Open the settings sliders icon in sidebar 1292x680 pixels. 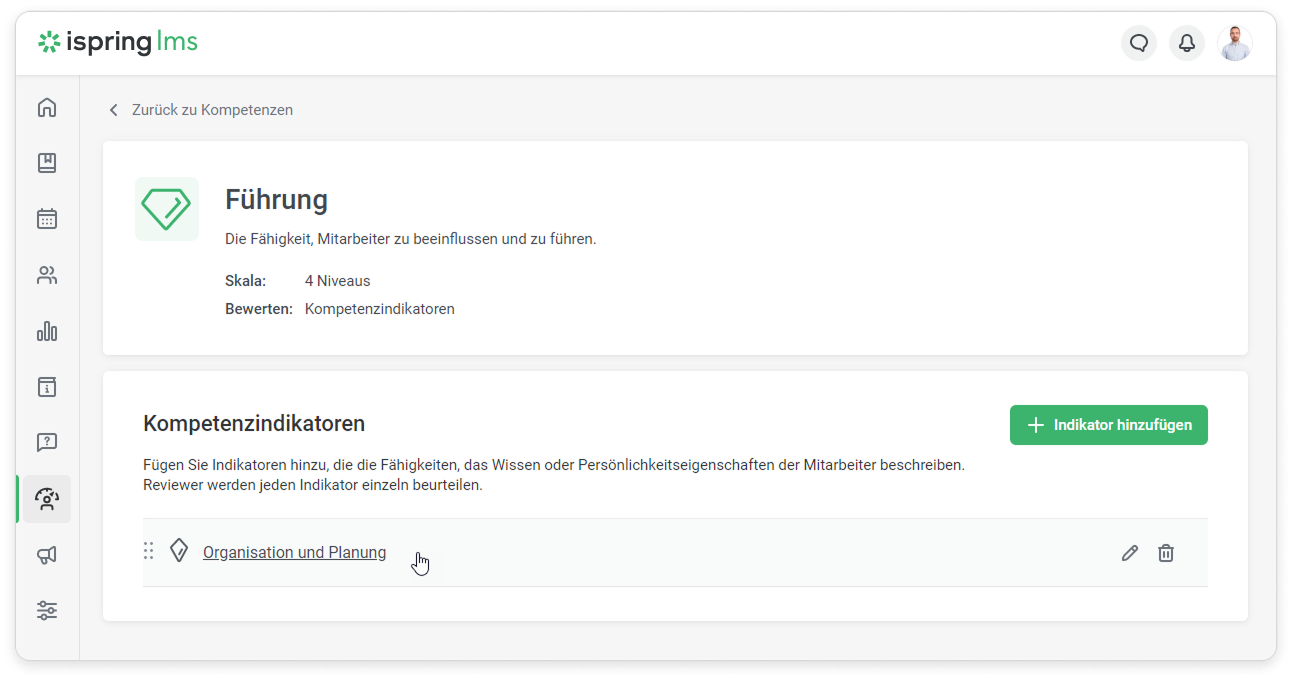[47, 610]
